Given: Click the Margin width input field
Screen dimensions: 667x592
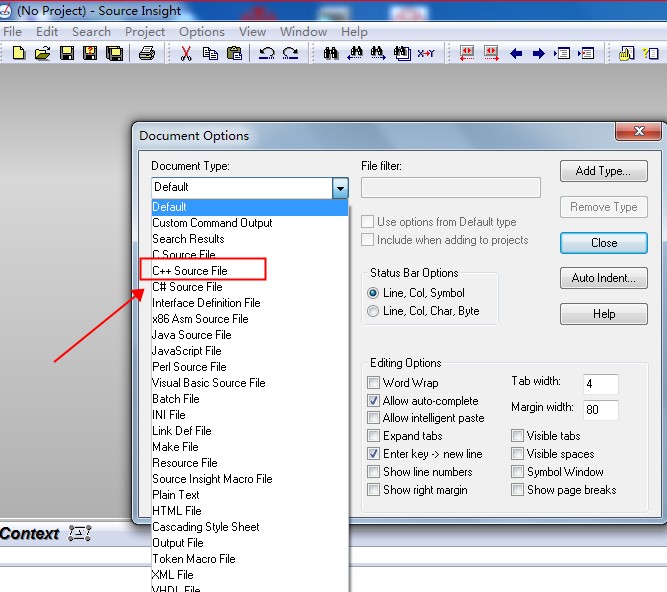Looking at the screenshot, I should tap(601, 410).
